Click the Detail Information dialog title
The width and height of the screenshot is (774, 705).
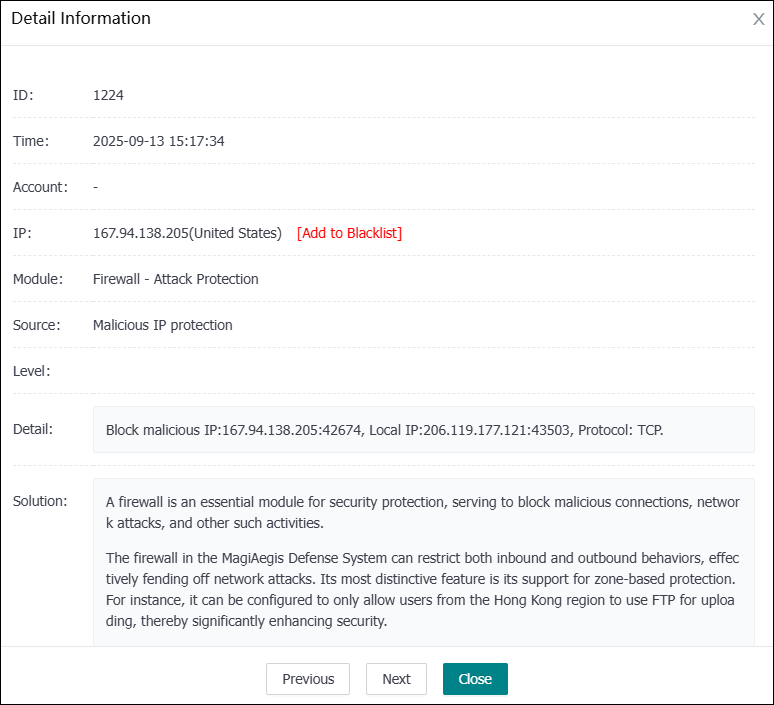pos(81,19)
